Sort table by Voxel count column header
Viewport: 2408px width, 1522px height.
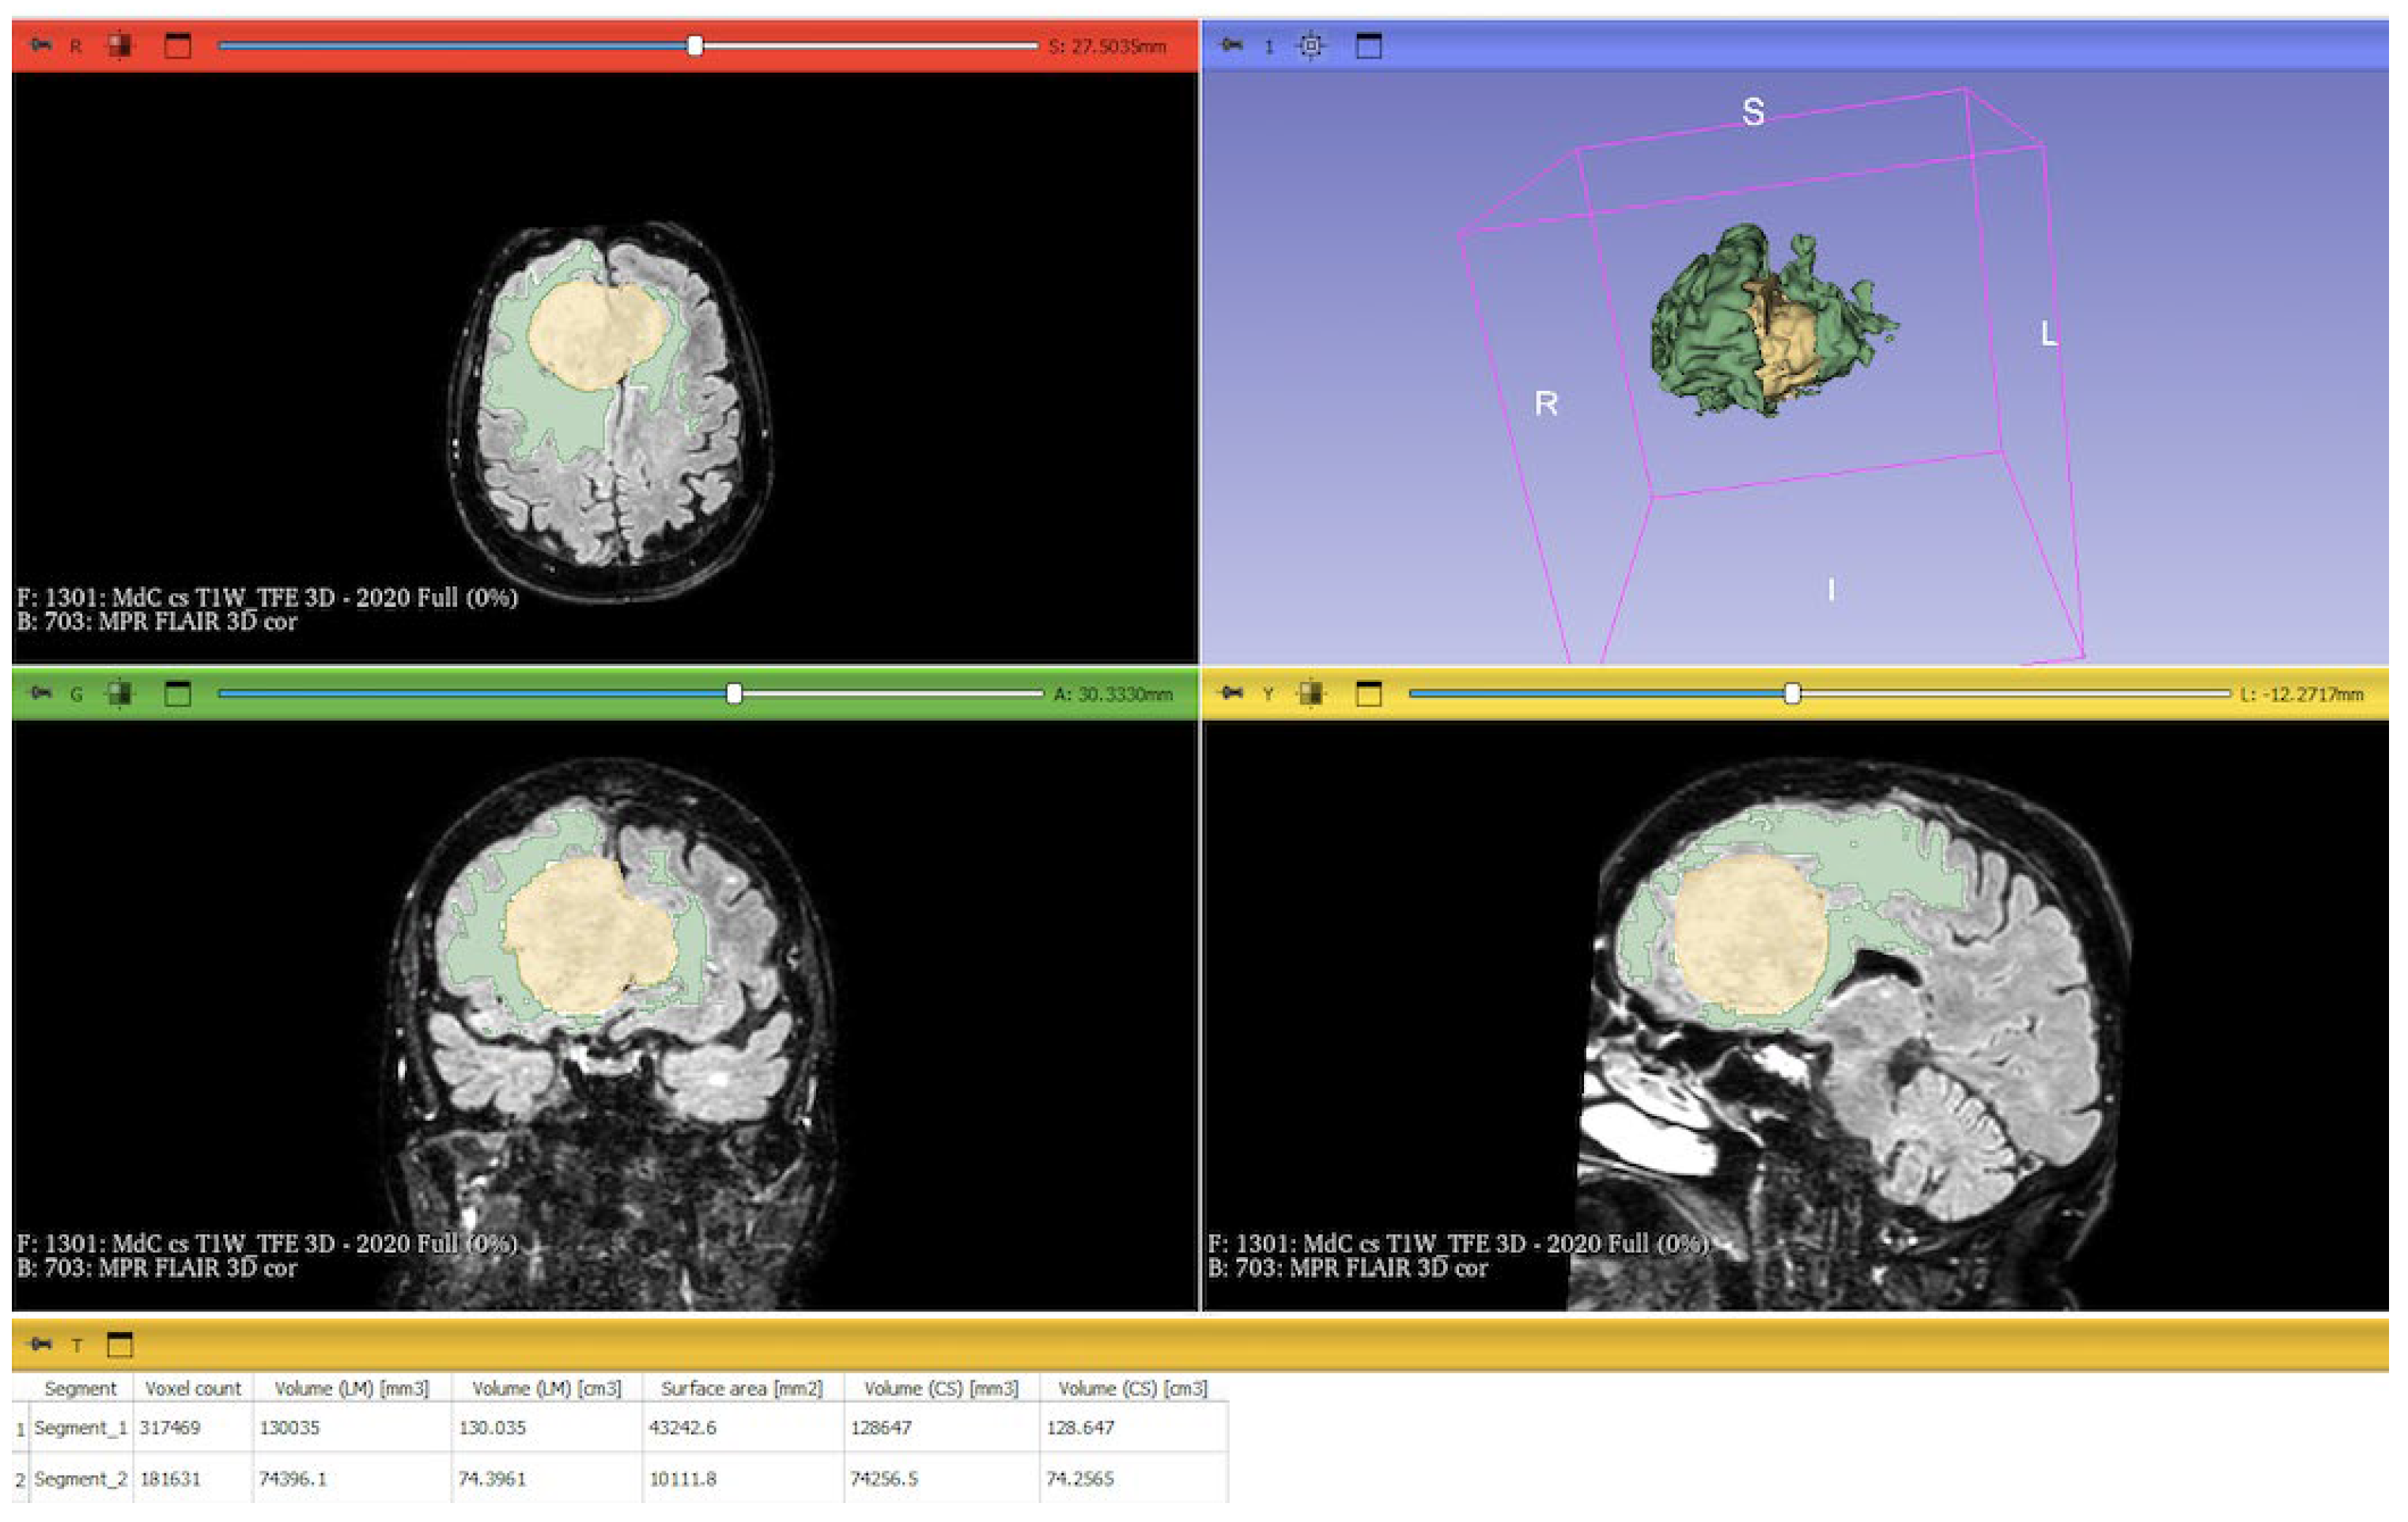(193, 1388)
